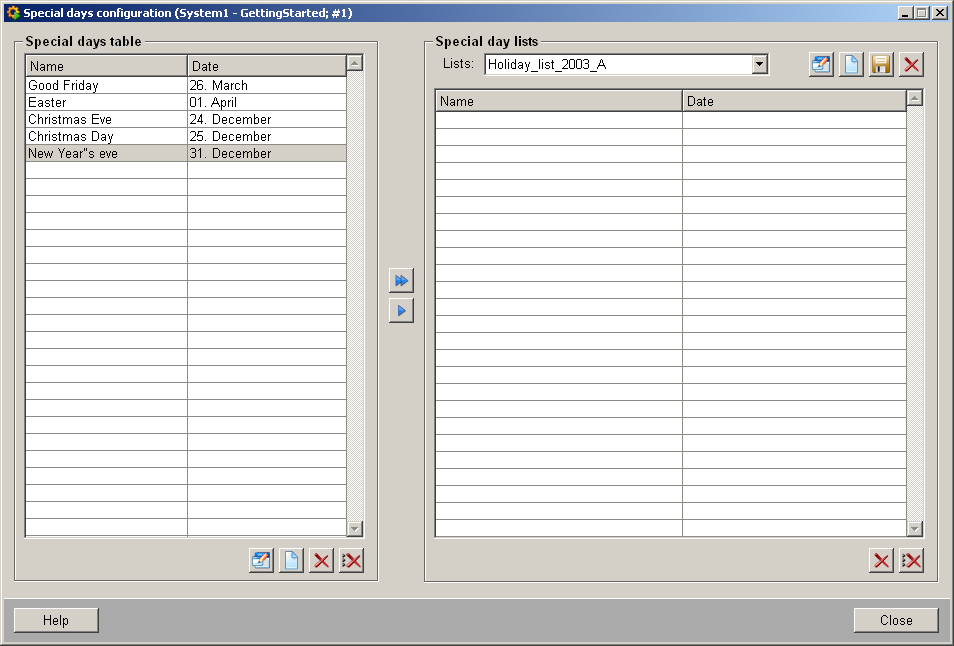Click single-arrow button to copy selected day
This screenshot has width=954, height=646.
click(x=401, y=311)
